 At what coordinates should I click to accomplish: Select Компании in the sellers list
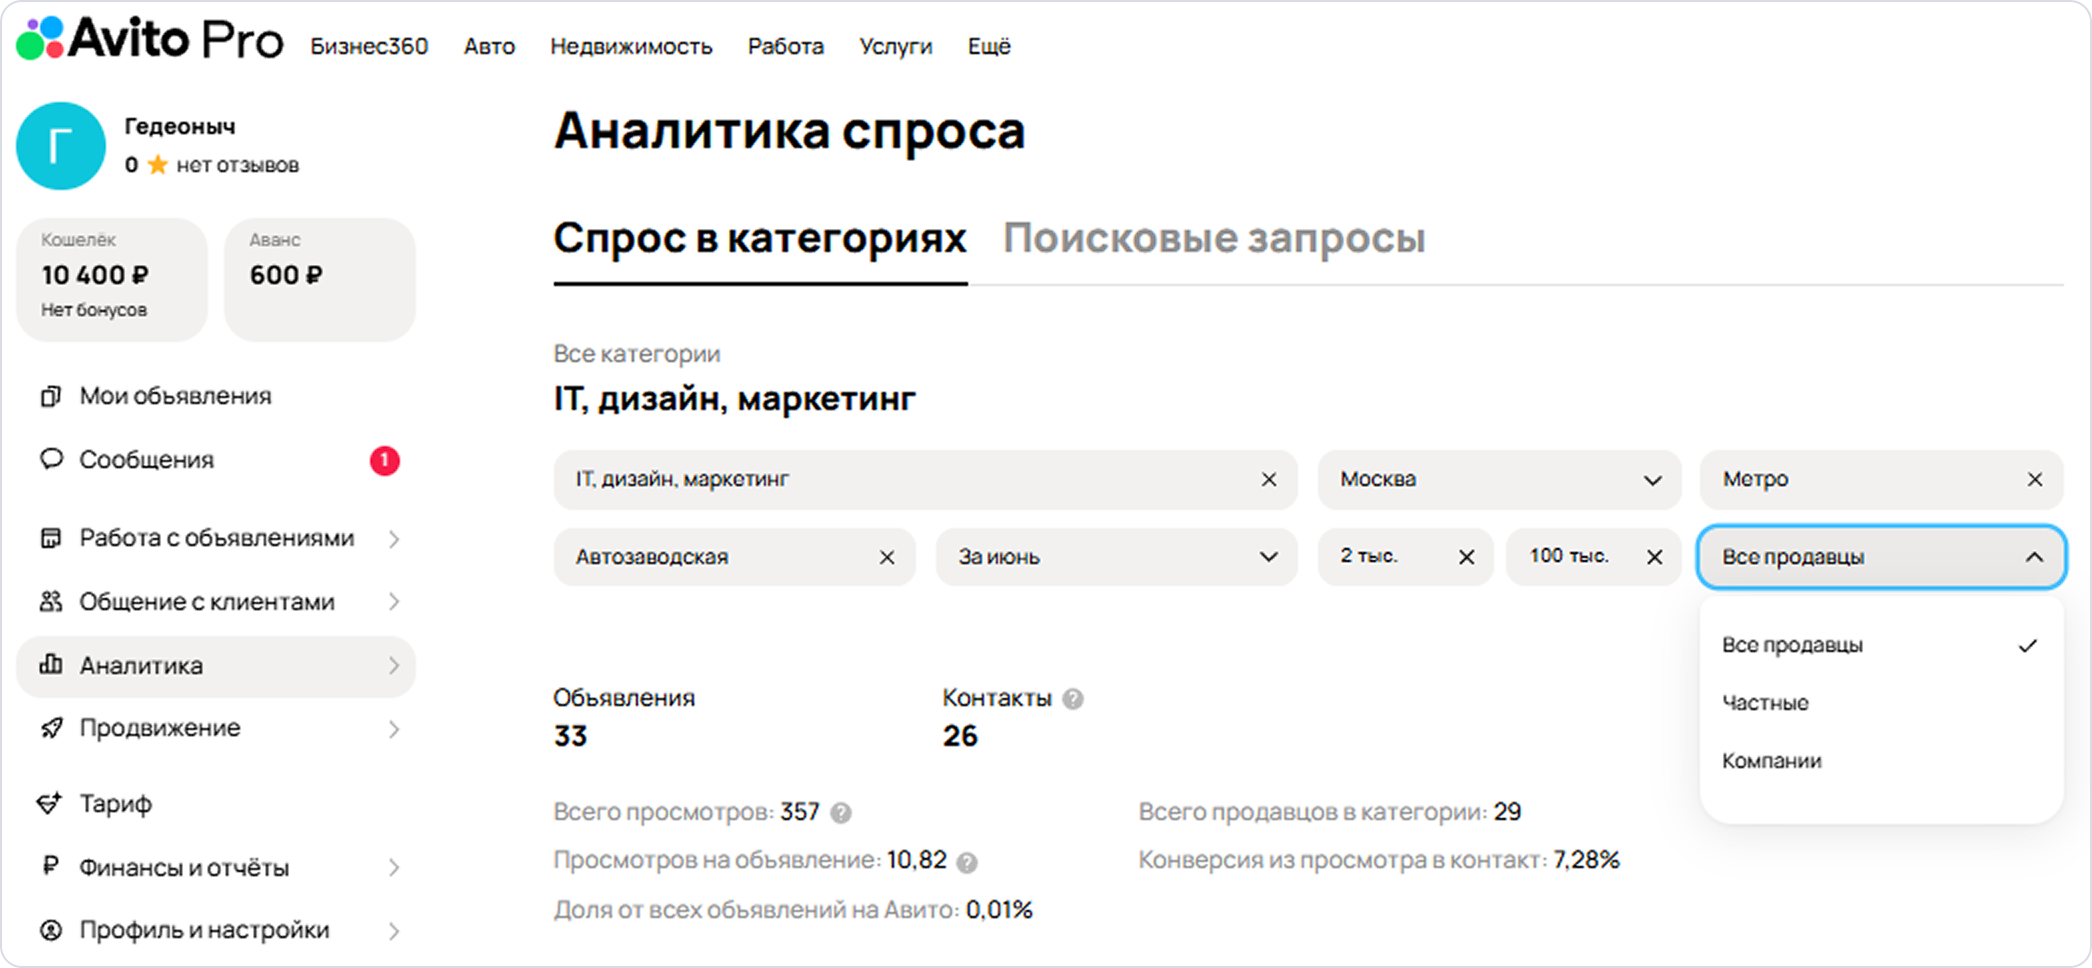[1771, 761]
